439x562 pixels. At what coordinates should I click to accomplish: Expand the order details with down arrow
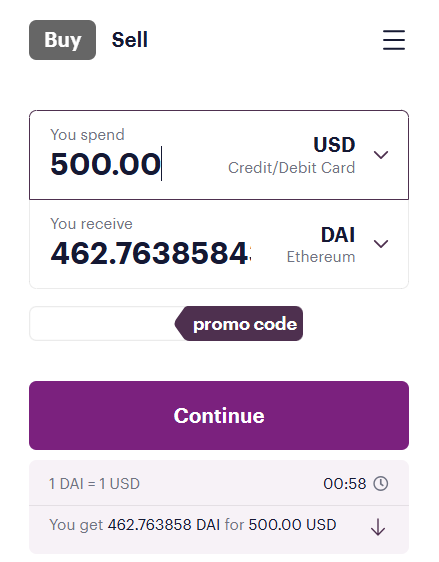point(378,527)
